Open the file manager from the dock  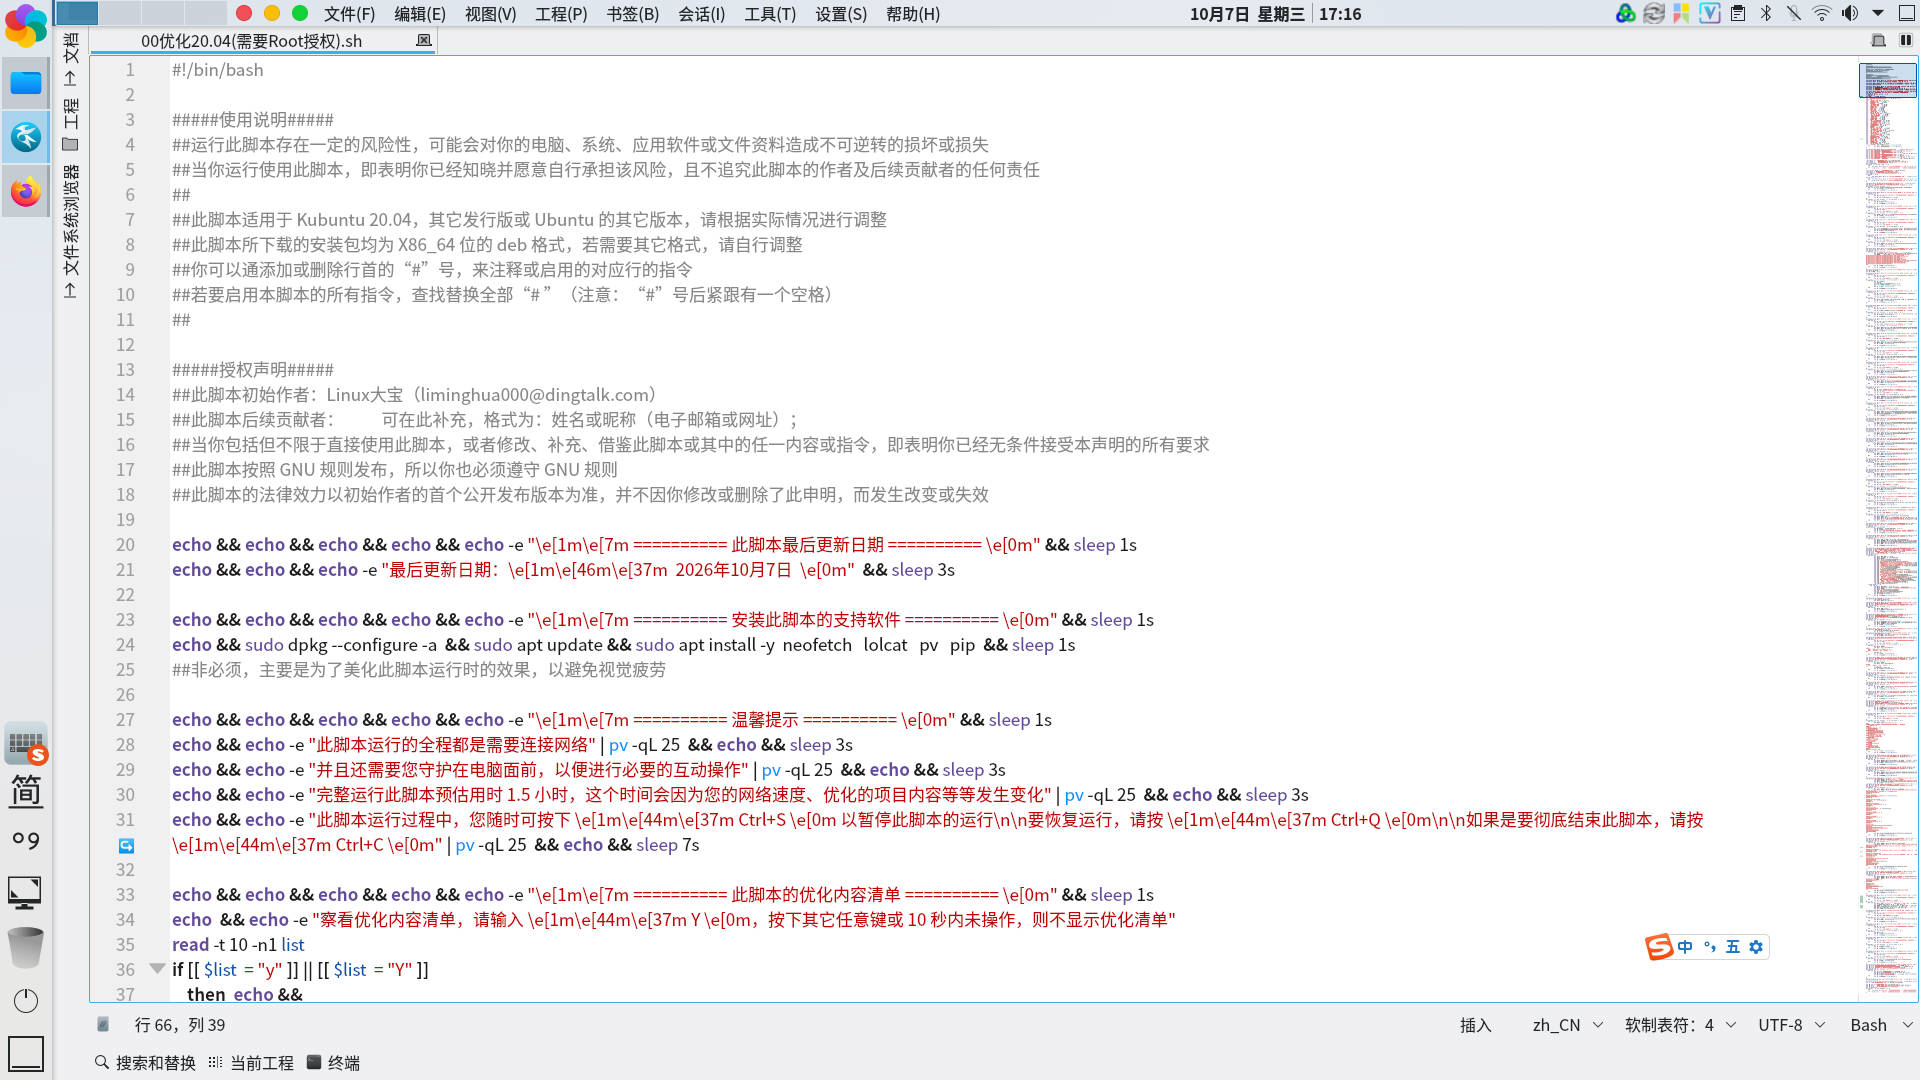point(26,82)
